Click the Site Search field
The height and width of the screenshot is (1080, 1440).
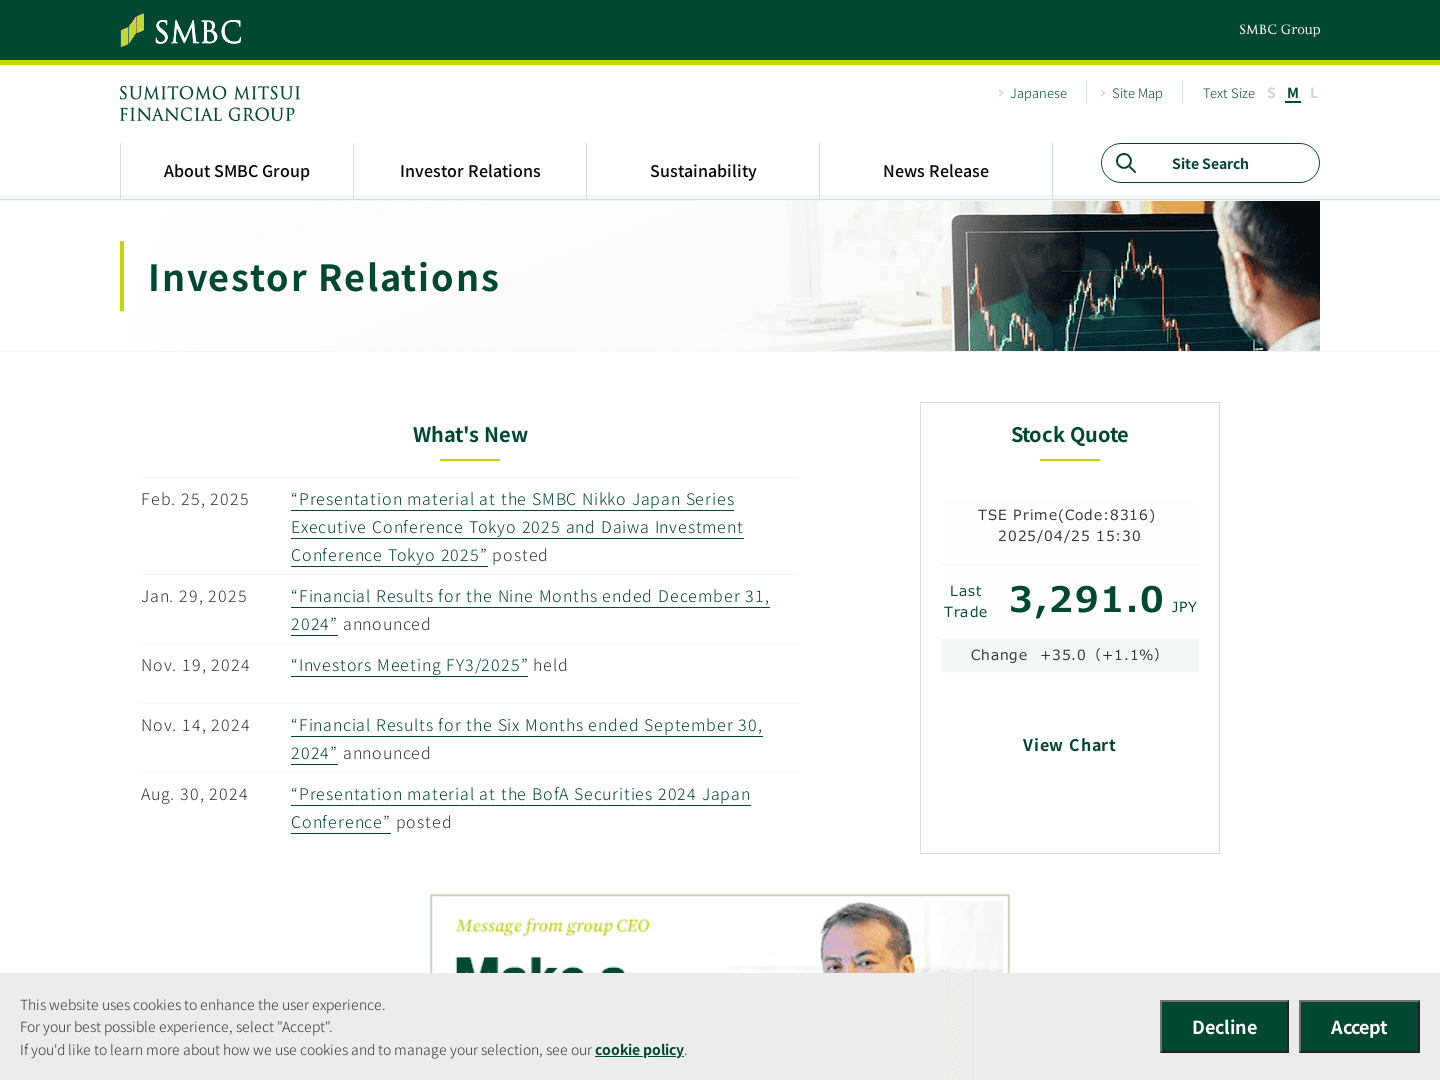[x=1210, y=163]
